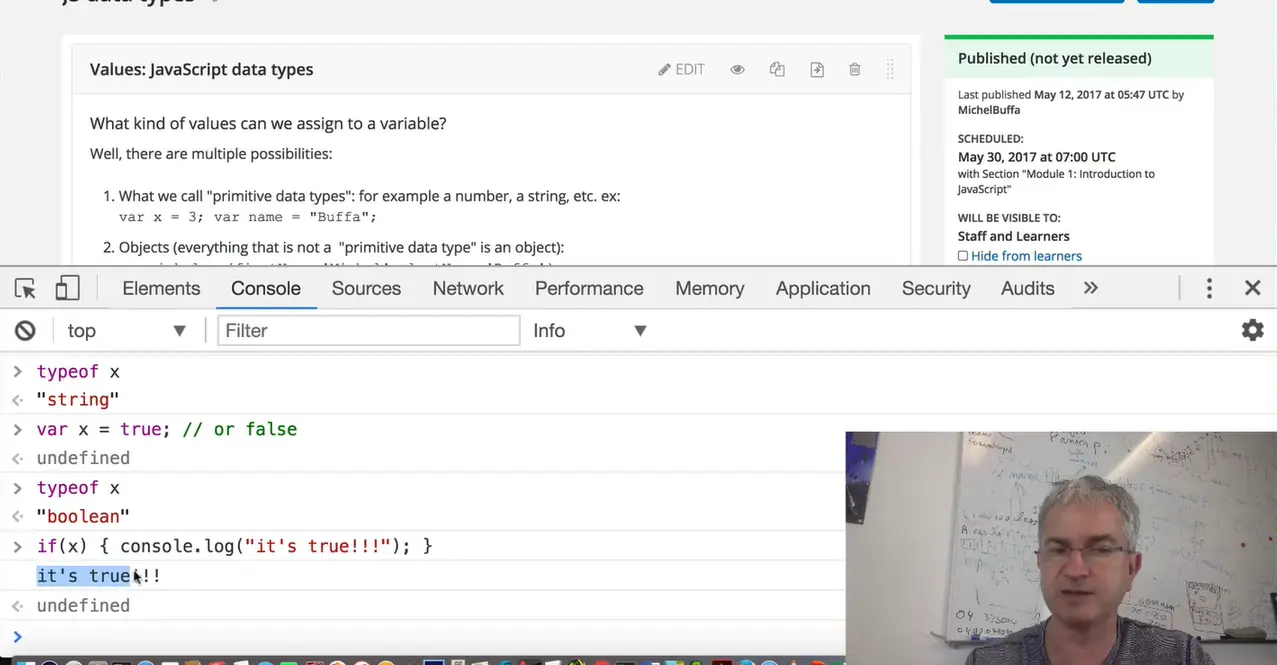Open the Application tab

coord(823,288)
